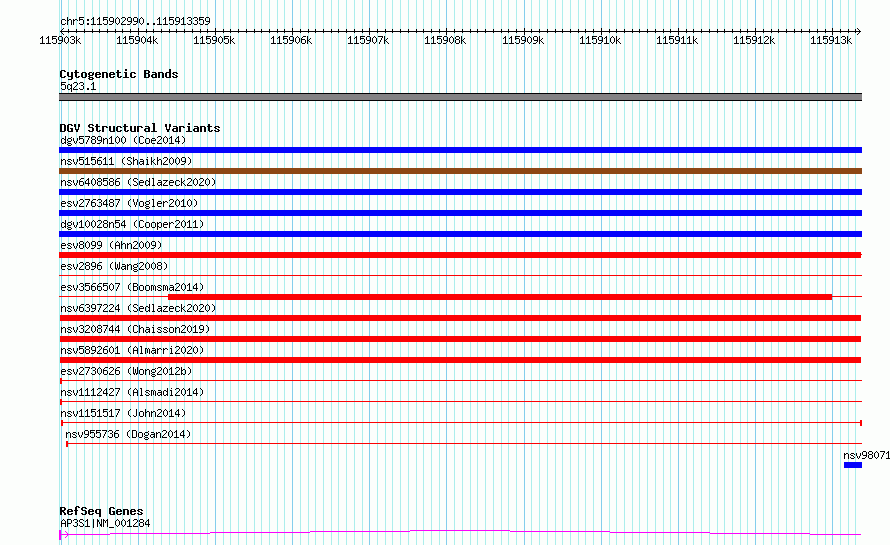
Task: Select the nsv3208744 (Chaisson2019) red bar
Action: pos(460,339)
